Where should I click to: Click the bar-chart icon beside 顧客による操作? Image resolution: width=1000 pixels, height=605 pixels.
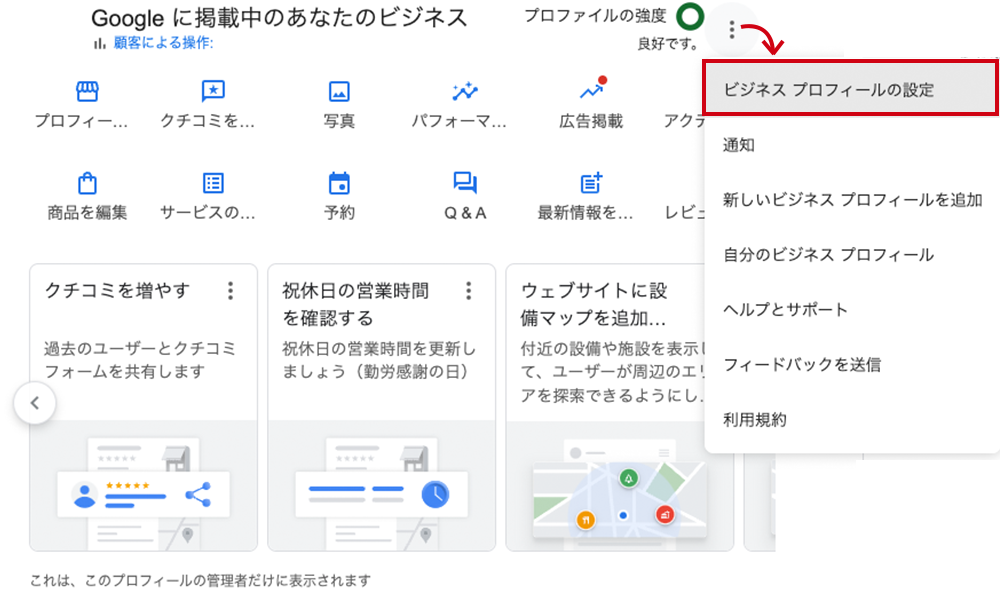pyautogui.click(x=99, y=43)
